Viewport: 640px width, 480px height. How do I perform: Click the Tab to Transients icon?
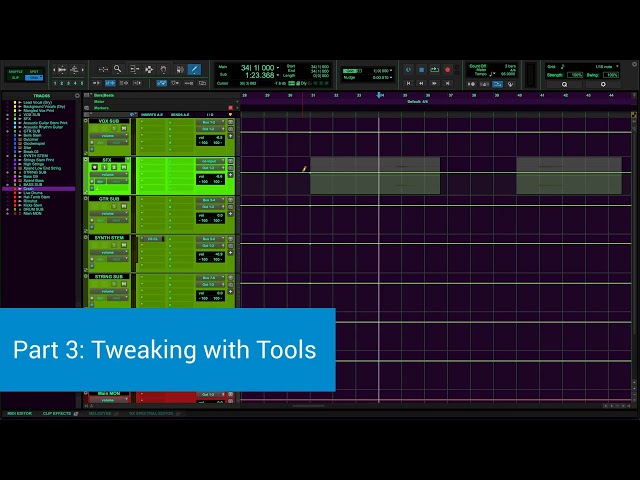pos(97,83)
